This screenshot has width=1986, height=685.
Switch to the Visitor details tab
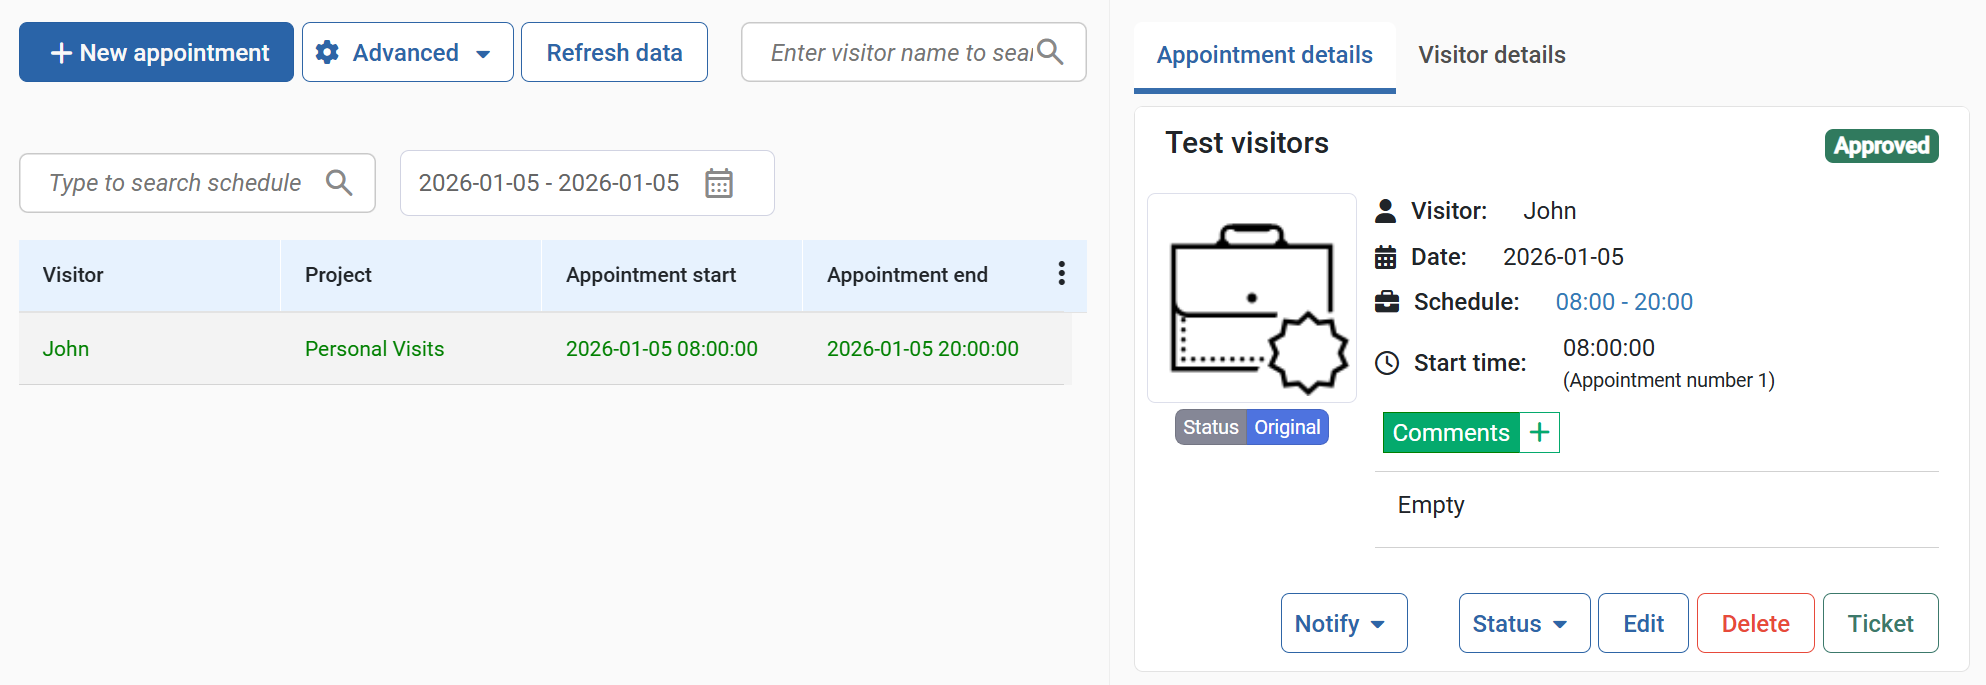(x=1491, y=55)
